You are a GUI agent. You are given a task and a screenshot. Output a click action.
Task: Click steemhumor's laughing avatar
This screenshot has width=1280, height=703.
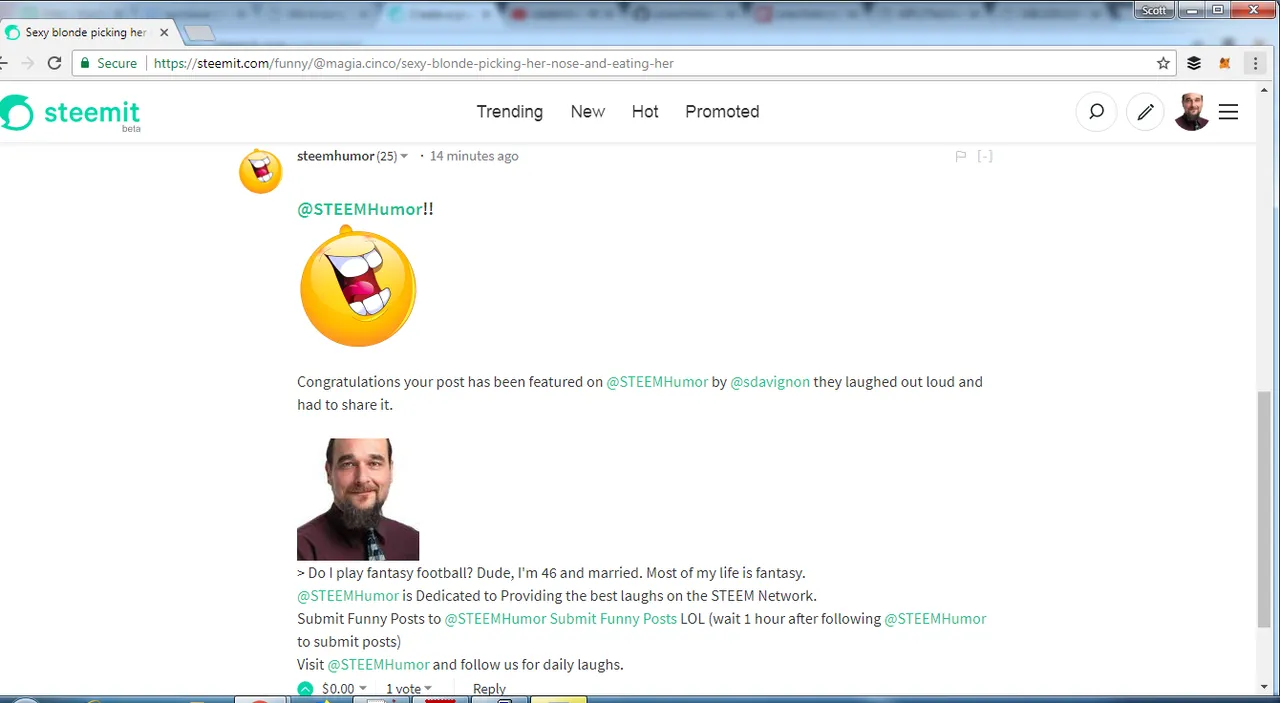click(x=261, y=171)
